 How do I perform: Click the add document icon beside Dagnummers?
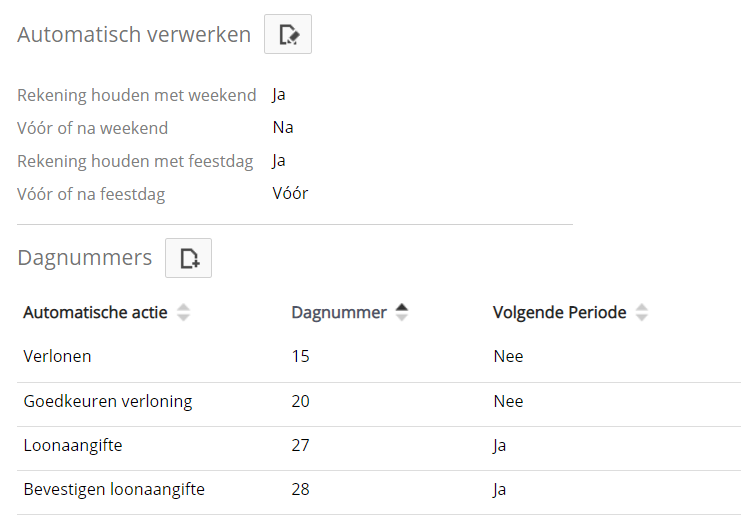tap(189, 258)
